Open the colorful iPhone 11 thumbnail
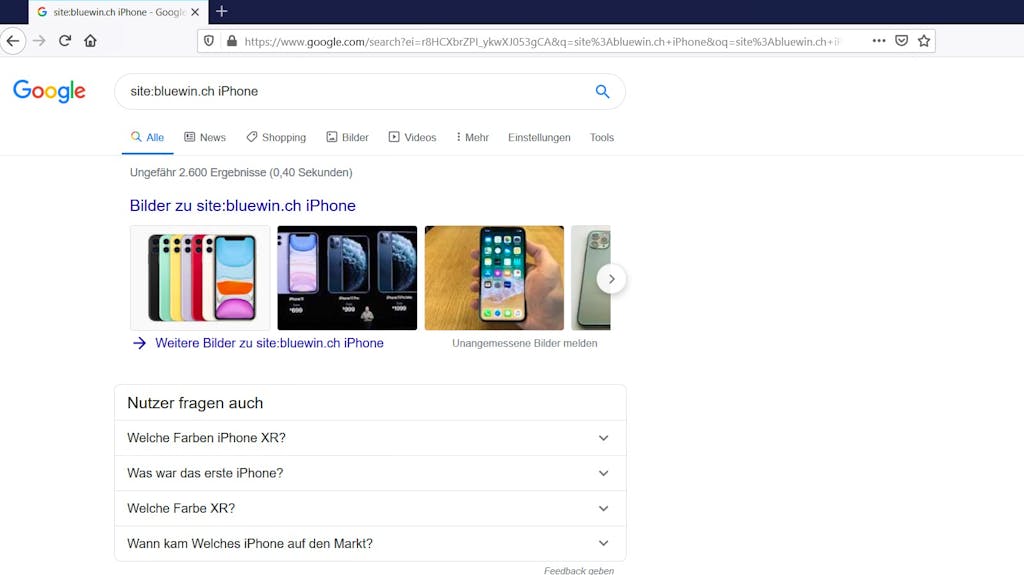The image size is (1024, 575). [x=200, y=278]
